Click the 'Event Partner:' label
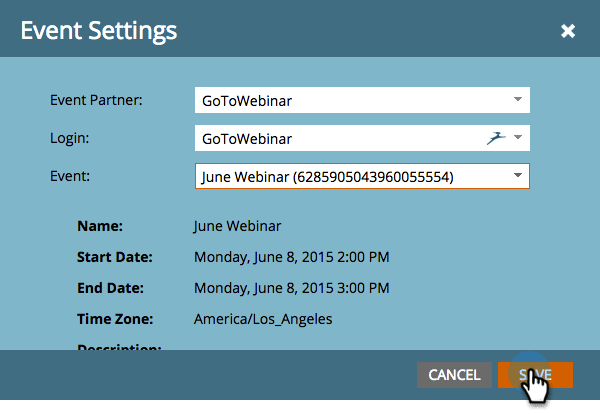 click(x=96, y=100)
